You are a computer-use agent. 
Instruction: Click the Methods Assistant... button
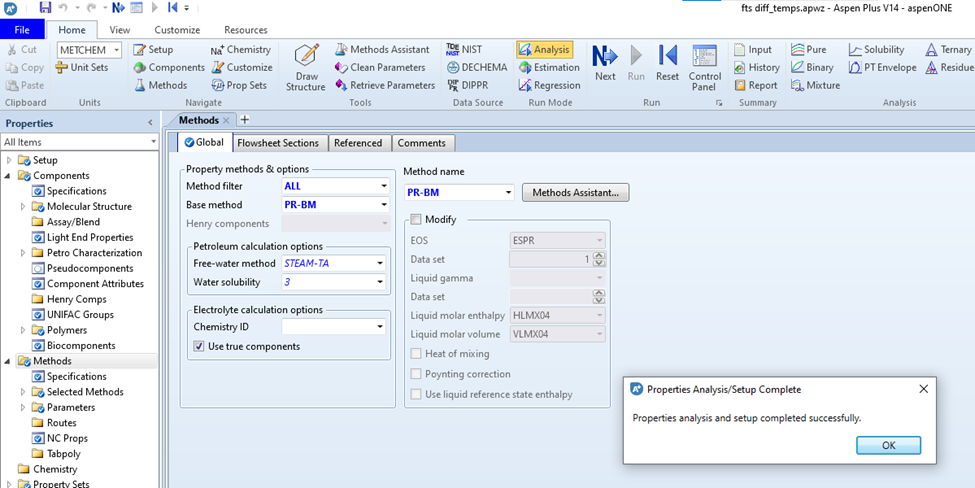point(575,193)
